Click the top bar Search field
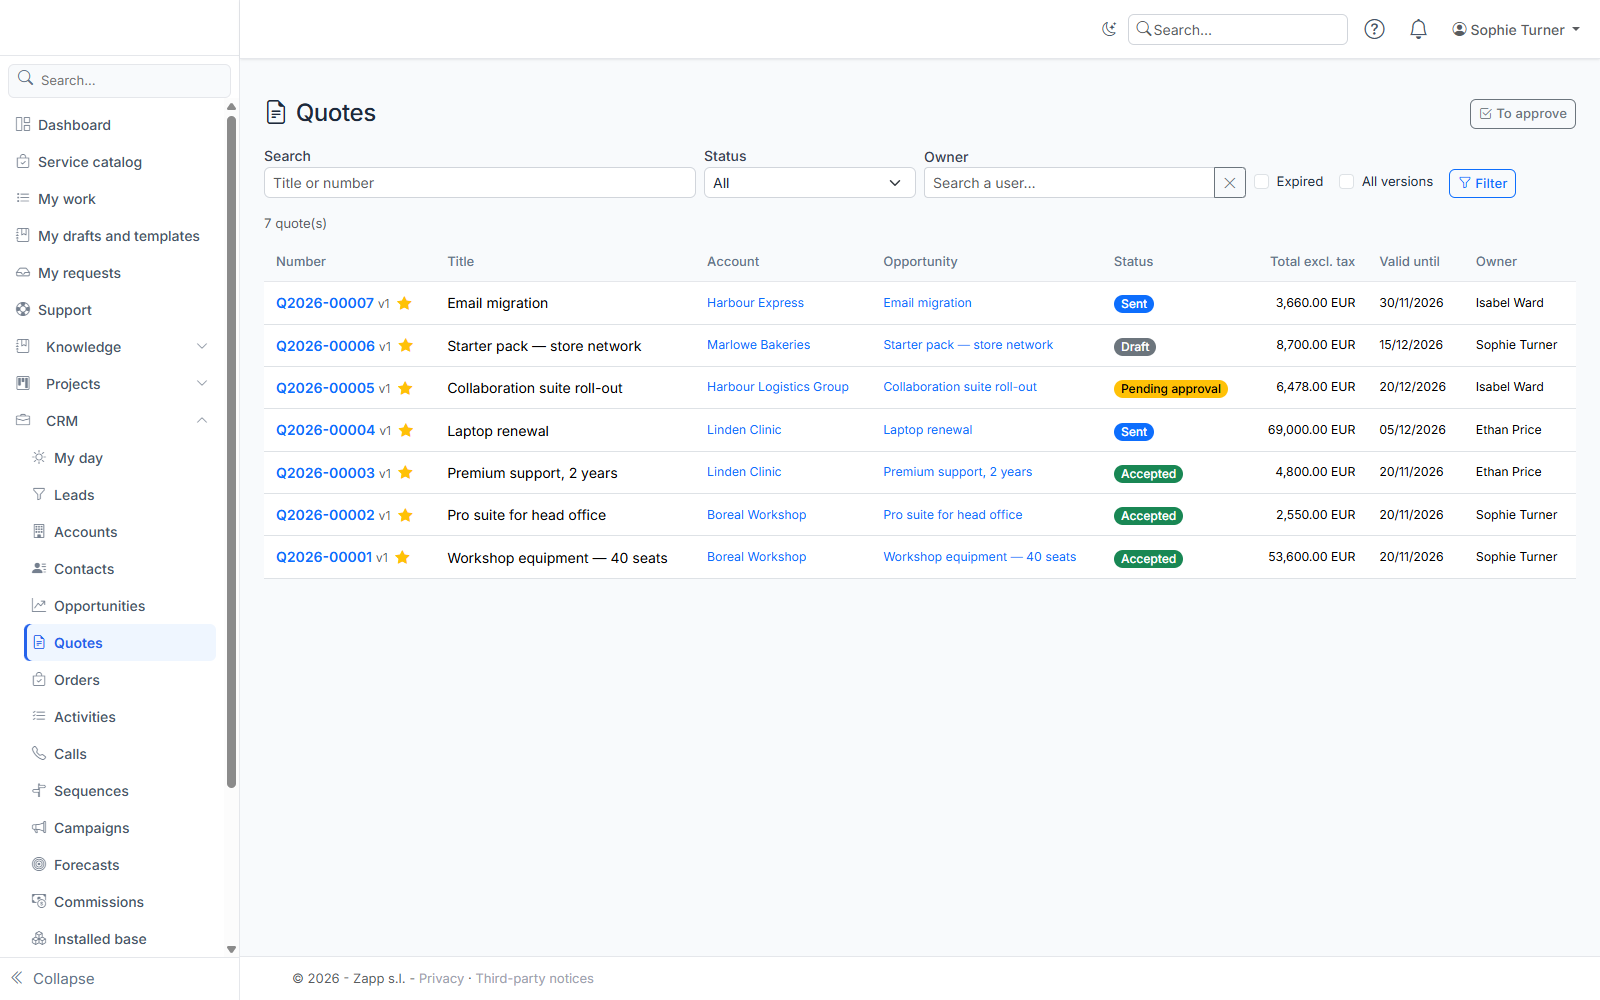The height and width of the screenshot is (1000, 1600). click(x=1238, y=30)
